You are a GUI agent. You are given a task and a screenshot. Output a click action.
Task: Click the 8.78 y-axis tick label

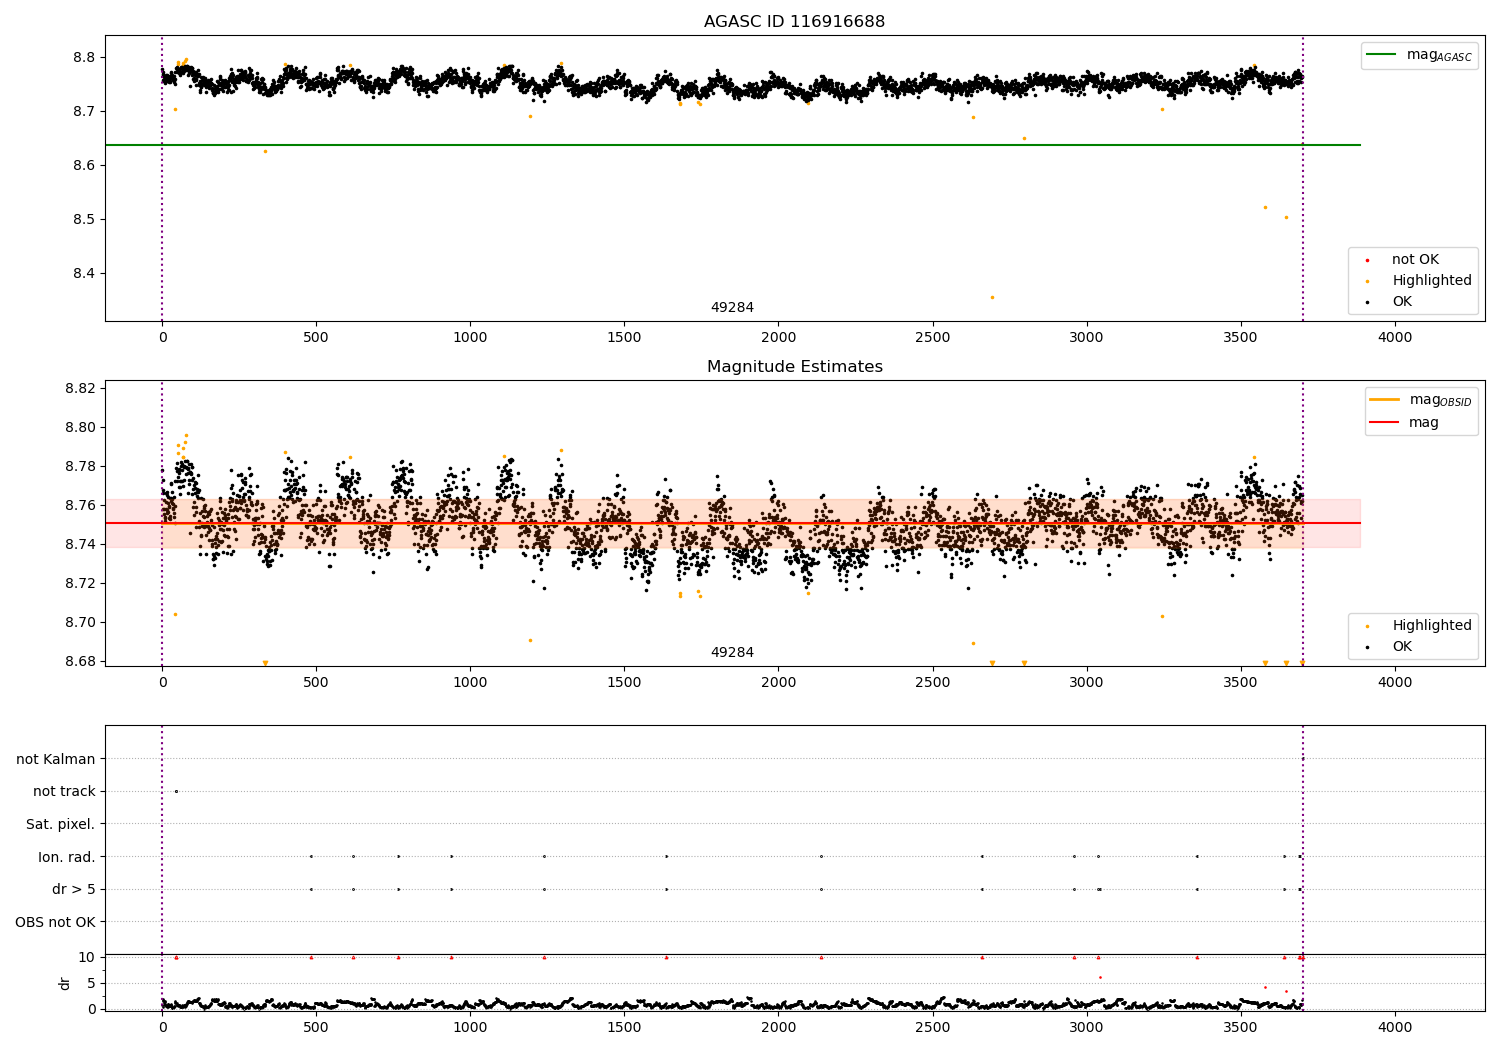pyautogui.click(x=81, y=466)
